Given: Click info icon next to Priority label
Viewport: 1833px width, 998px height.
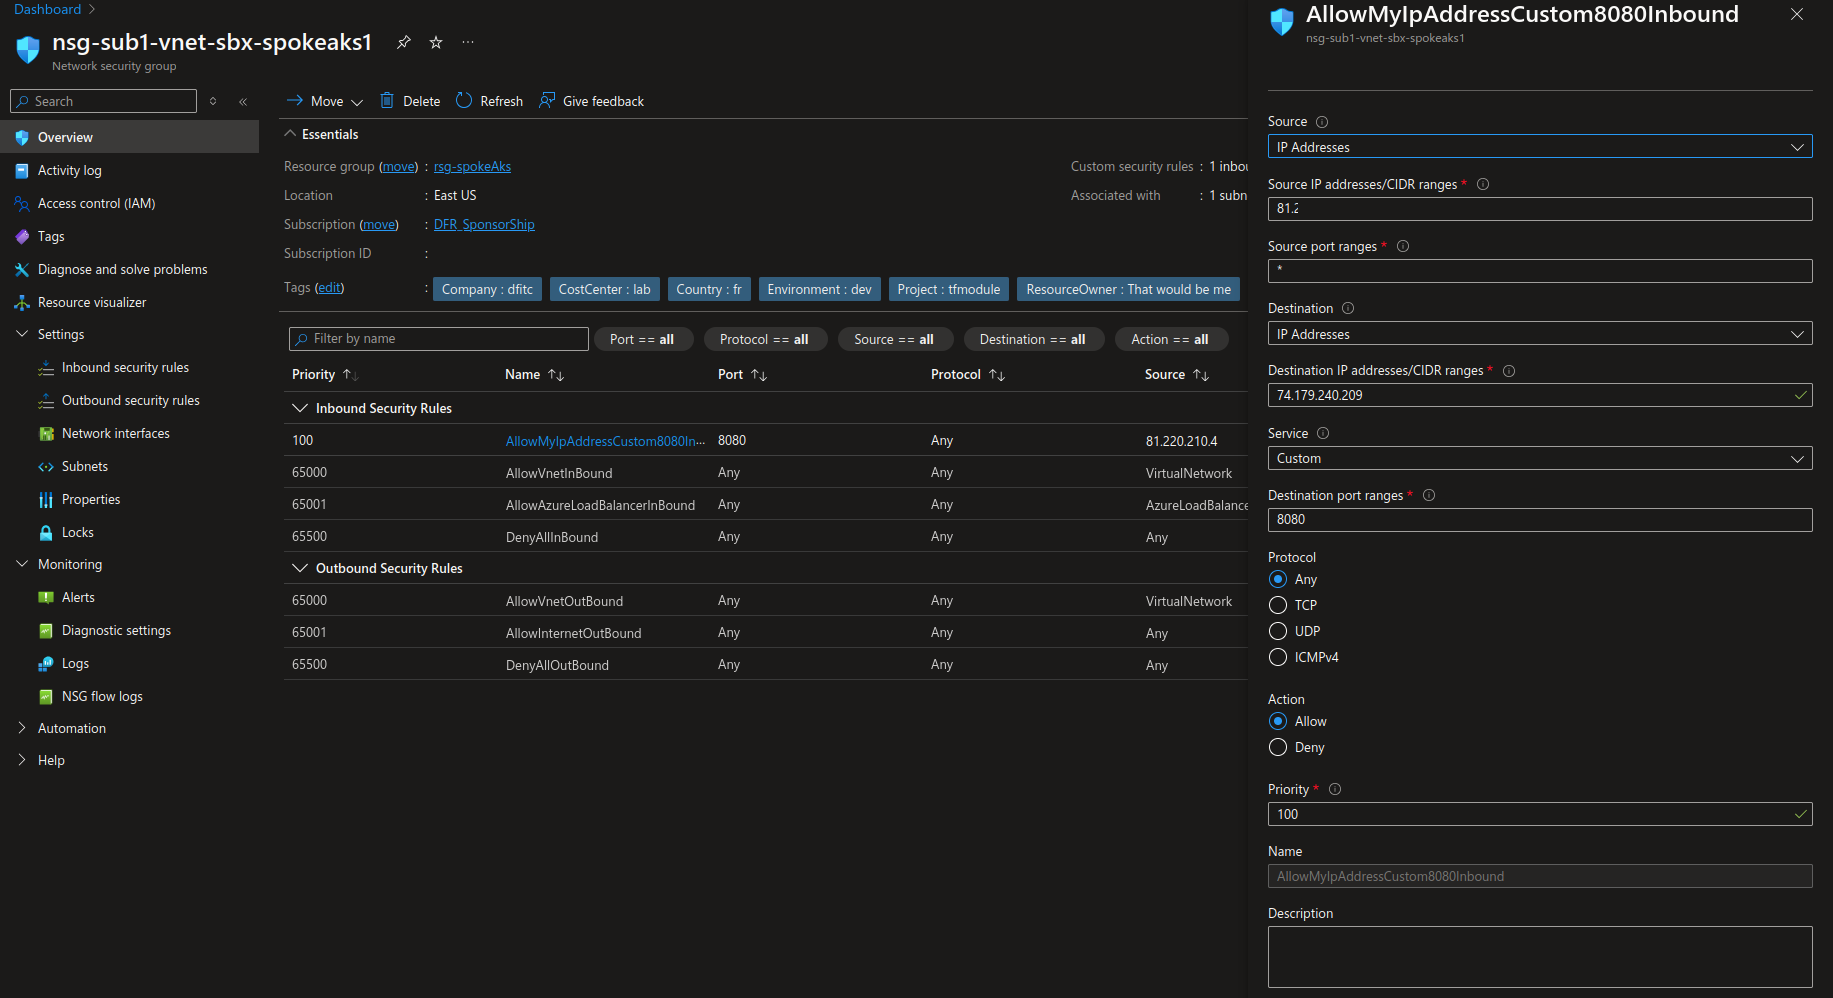Looking at the screenshot, I should coord(1335,789).
